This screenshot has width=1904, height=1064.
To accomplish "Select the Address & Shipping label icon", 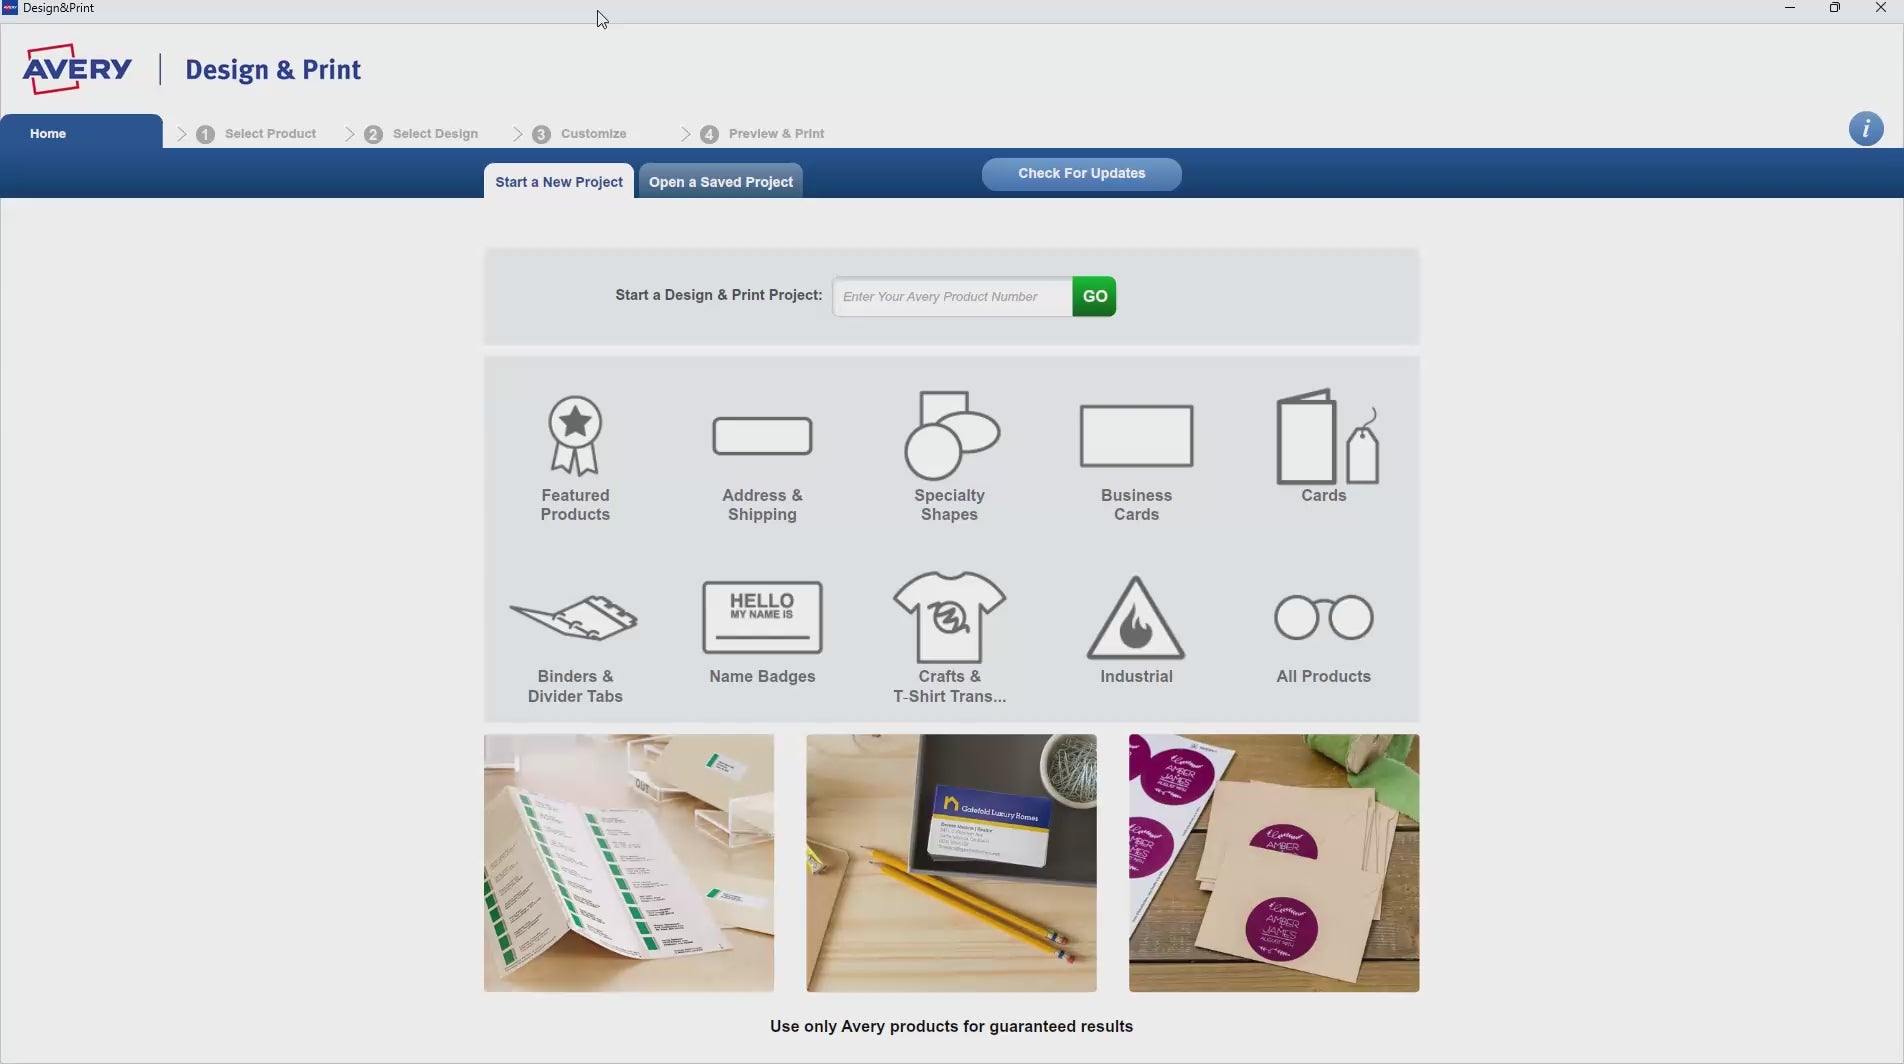I will click(x=762, y=436).
